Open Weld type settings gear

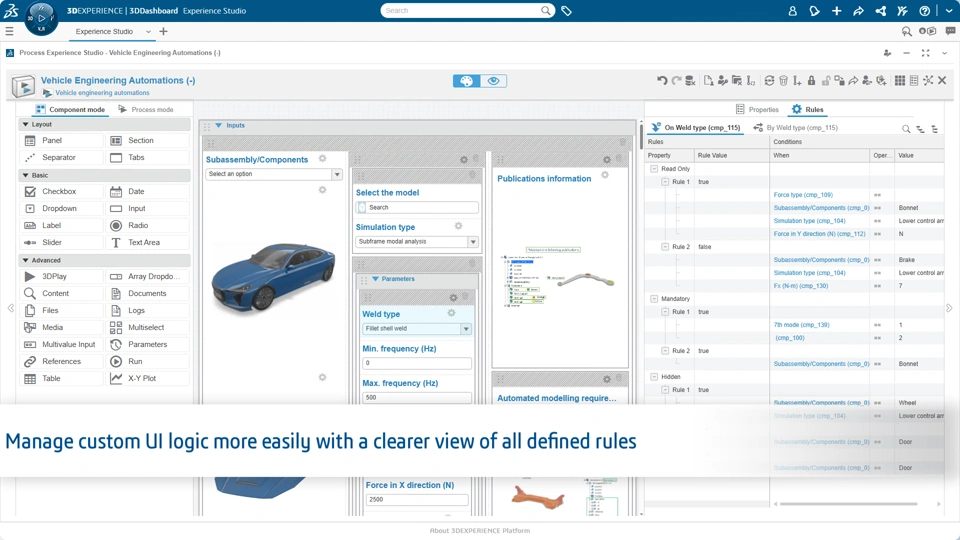coord(451,313)
